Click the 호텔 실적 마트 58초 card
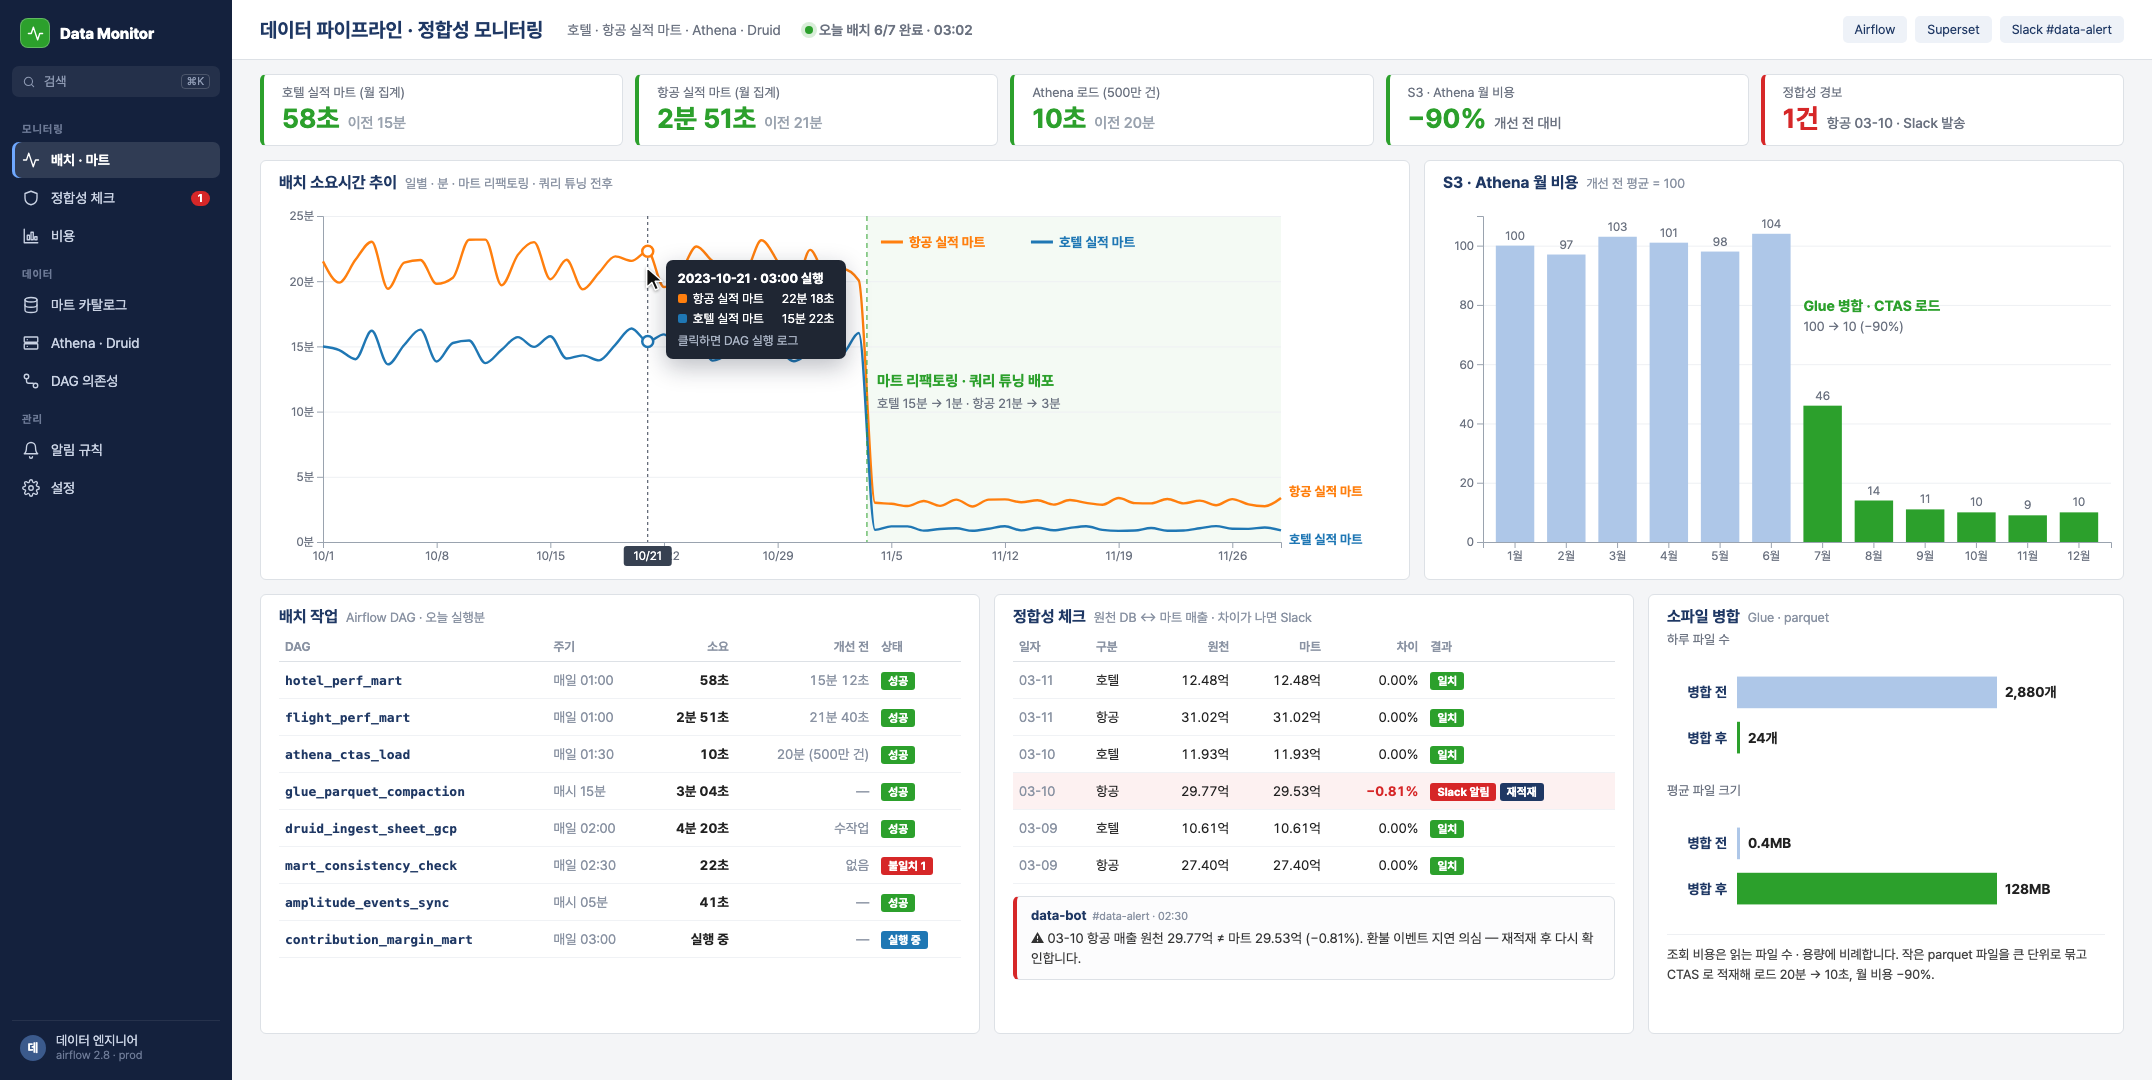The height and width of the screenshot is (1080, 2152). click(441, 110)
